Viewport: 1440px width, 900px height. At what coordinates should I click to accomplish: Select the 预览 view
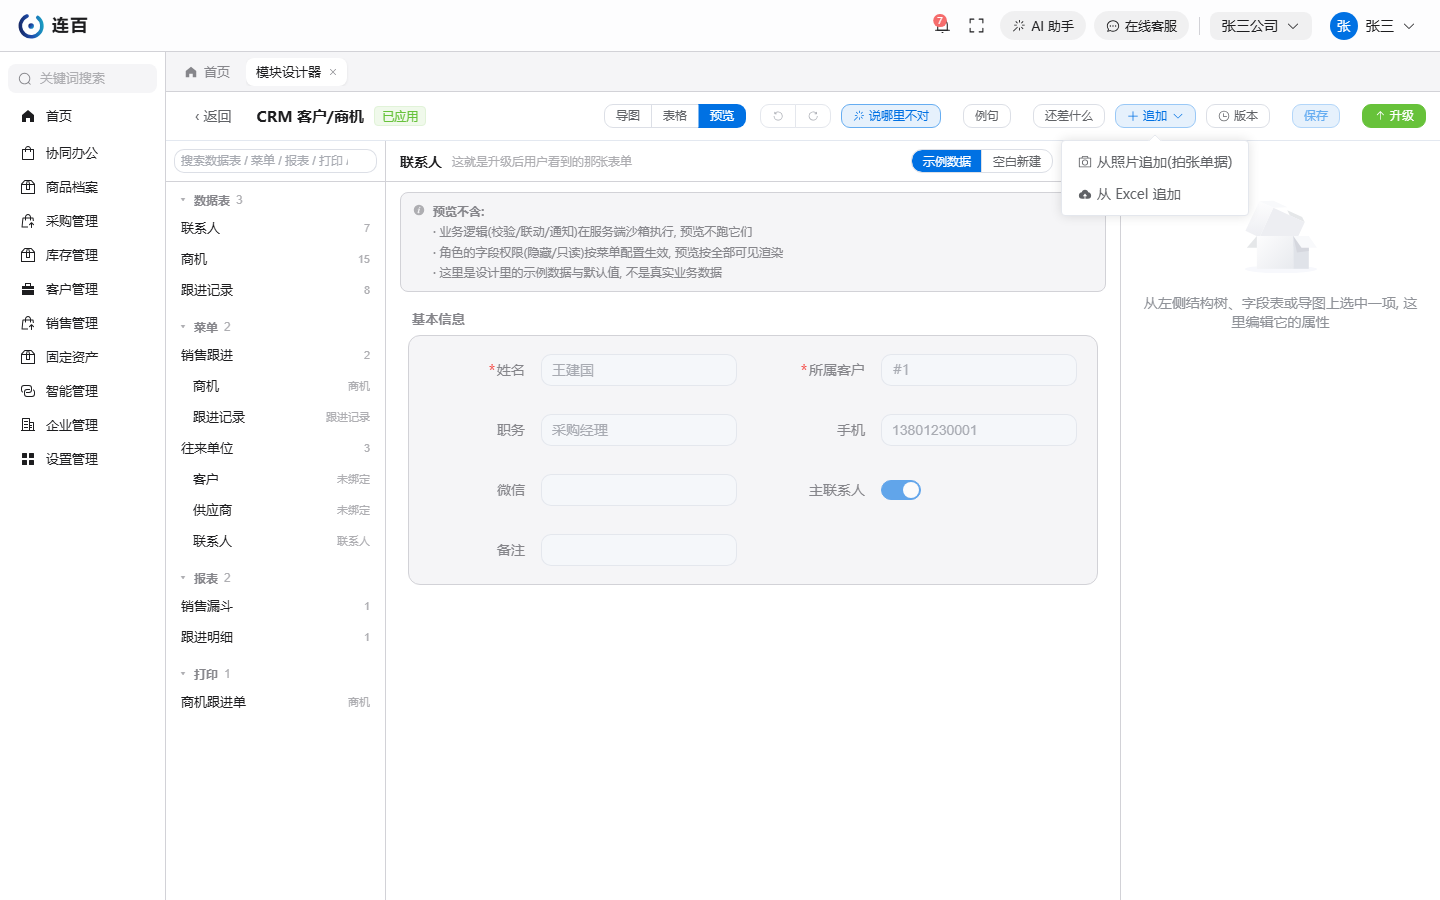pyautogui.click(x=722, y=116)
